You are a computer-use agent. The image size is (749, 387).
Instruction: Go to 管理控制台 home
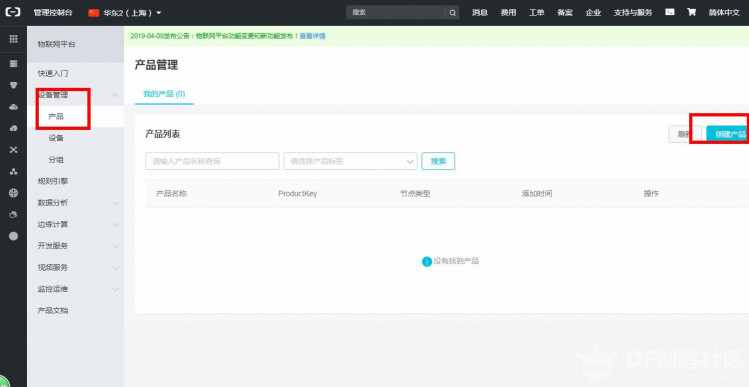53,13
